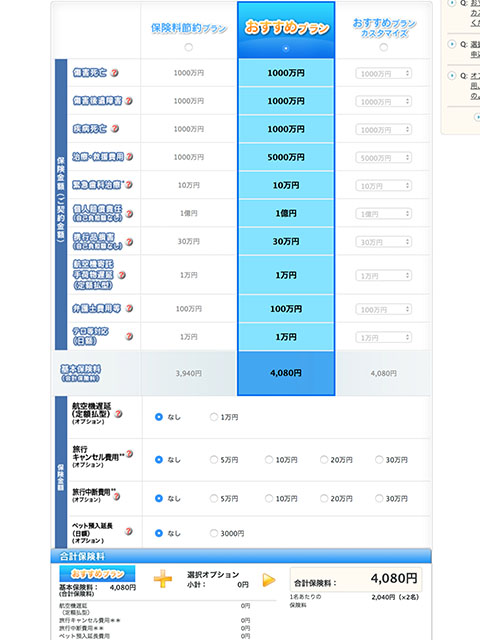Click the おすすめプラン column header
This screenshot has height=640, width=480.
coord(287,28)
